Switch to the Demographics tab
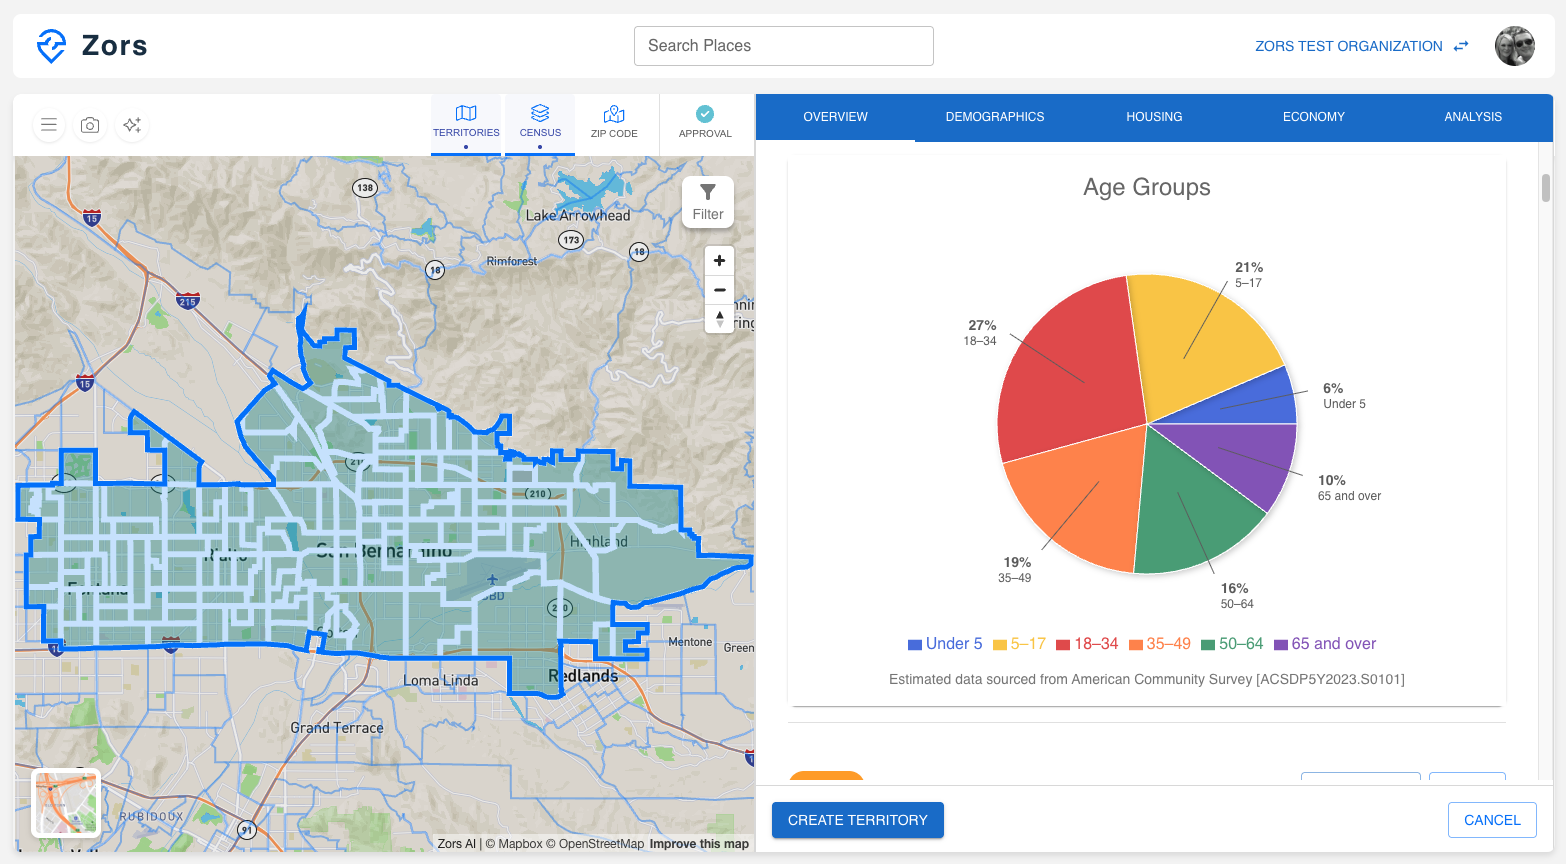 click(x=994, y=117)
